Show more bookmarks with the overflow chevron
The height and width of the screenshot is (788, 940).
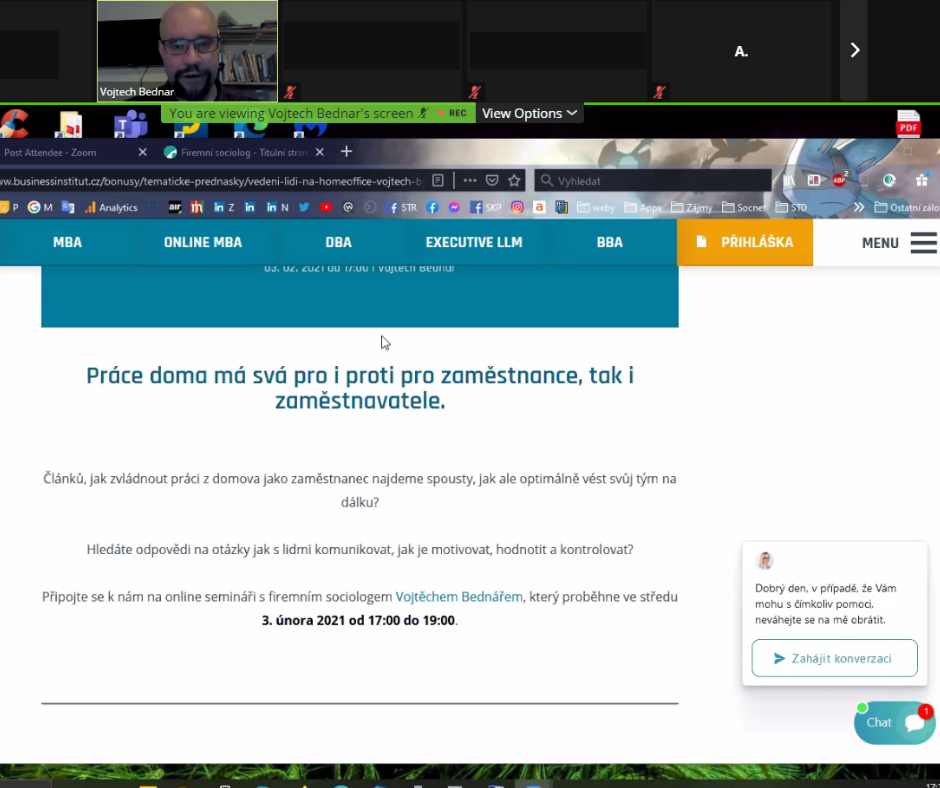tap(858, 207)
